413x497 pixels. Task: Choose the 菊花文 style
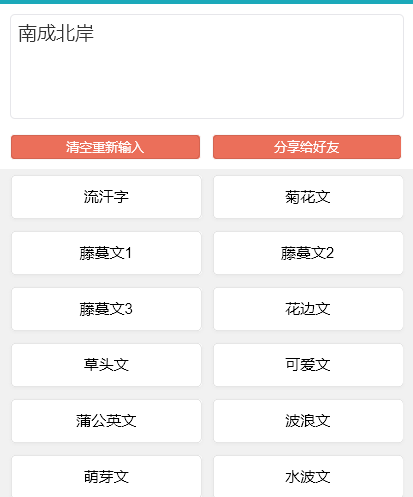pyautogui.click(x=308, y=197)
